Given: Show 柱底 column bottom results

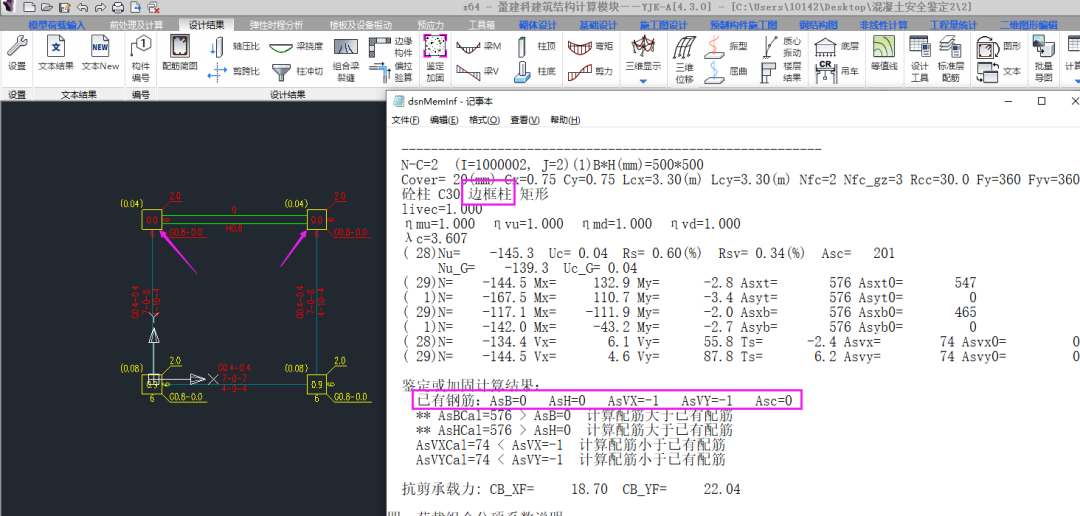Looking at the screenshot, I should point(536,71).
